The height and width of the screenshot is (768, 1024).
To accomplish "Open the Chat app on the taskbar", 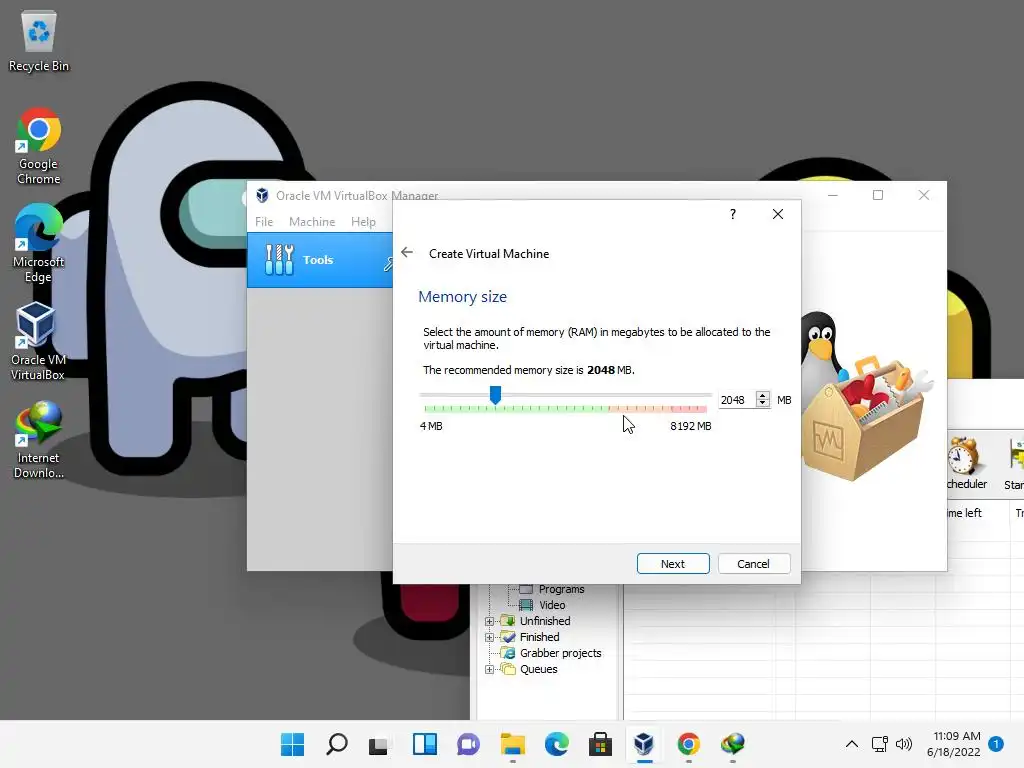I will [x=468, y=744].
